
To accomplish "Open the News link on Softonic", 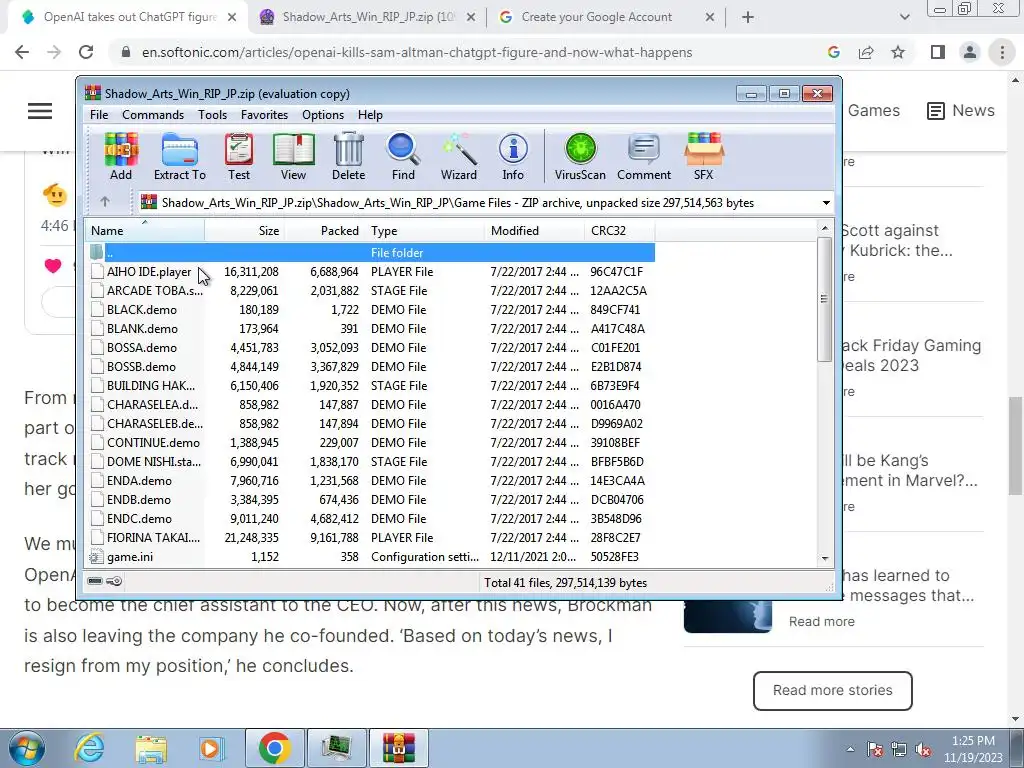I will [x=961, y=110].
